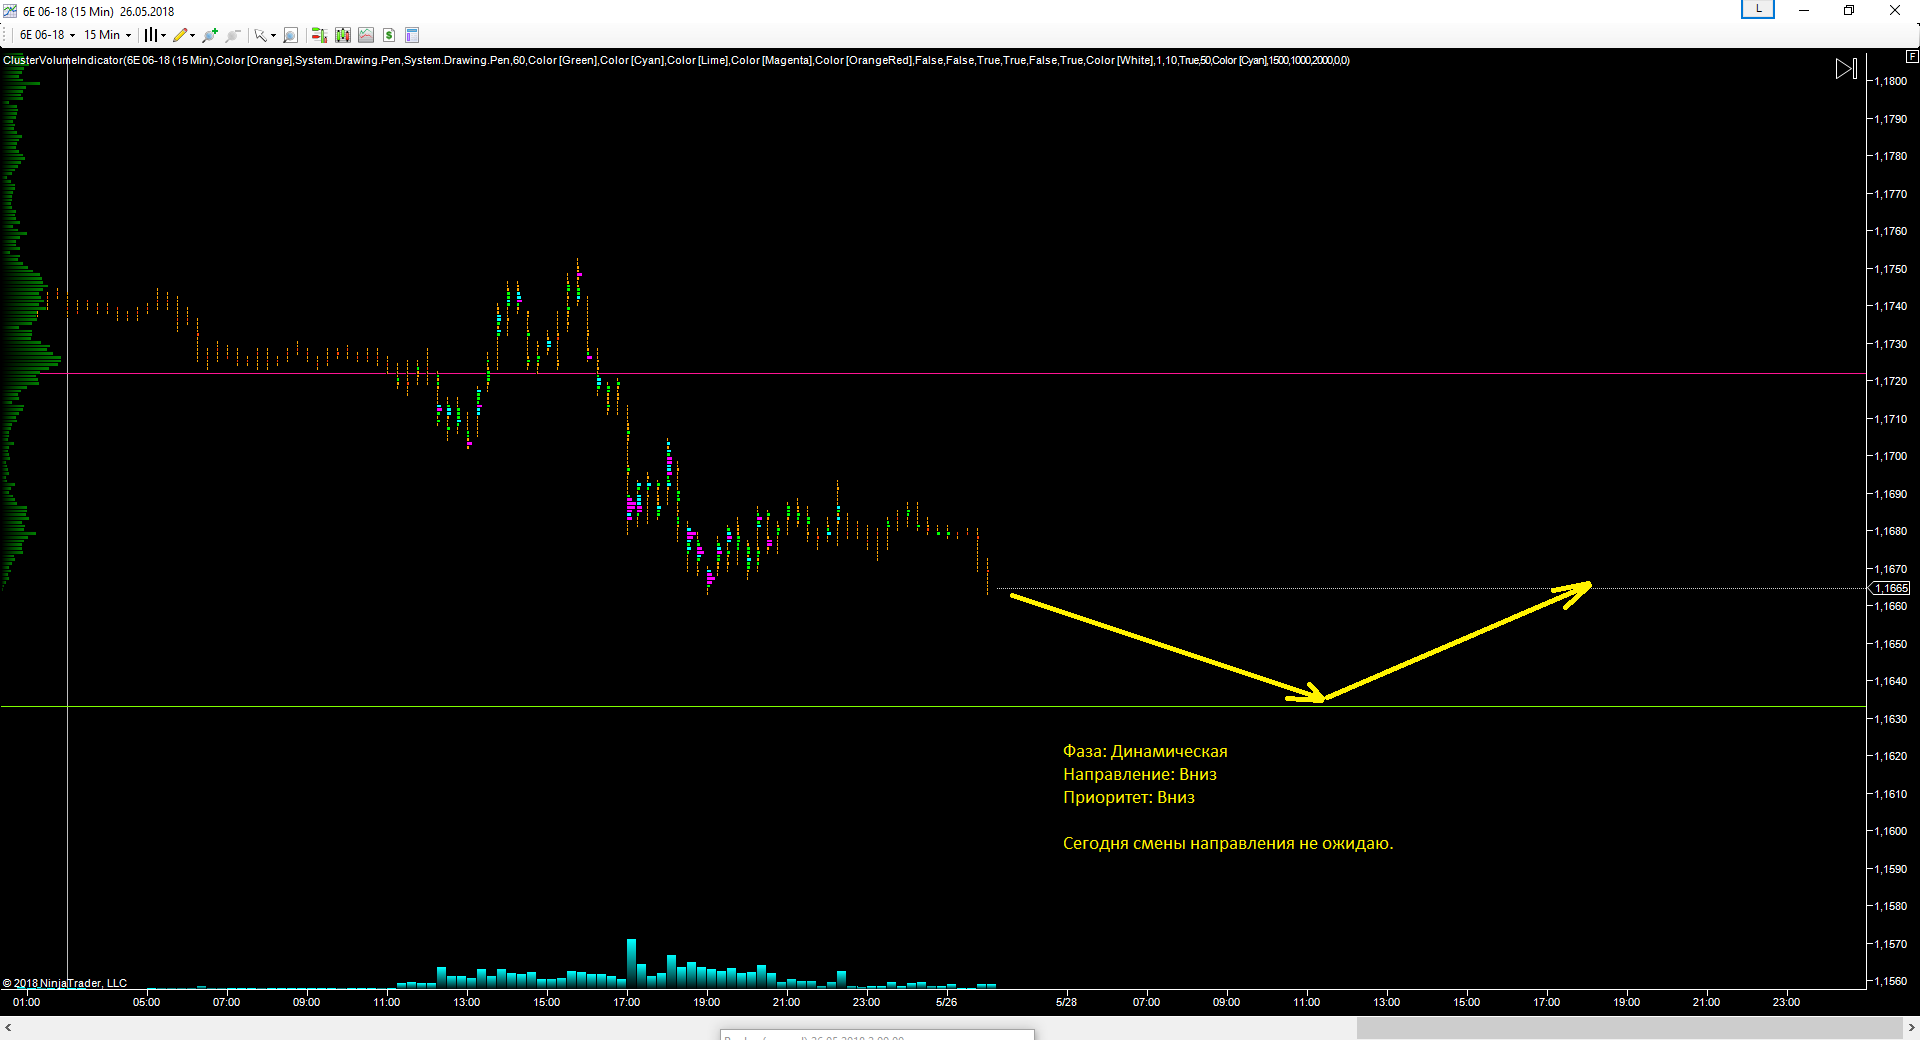The height and width of the screenshot is (1040, 1920).
Task: Open the Strategies dollar icon
Action: click(x=389, y=35)
